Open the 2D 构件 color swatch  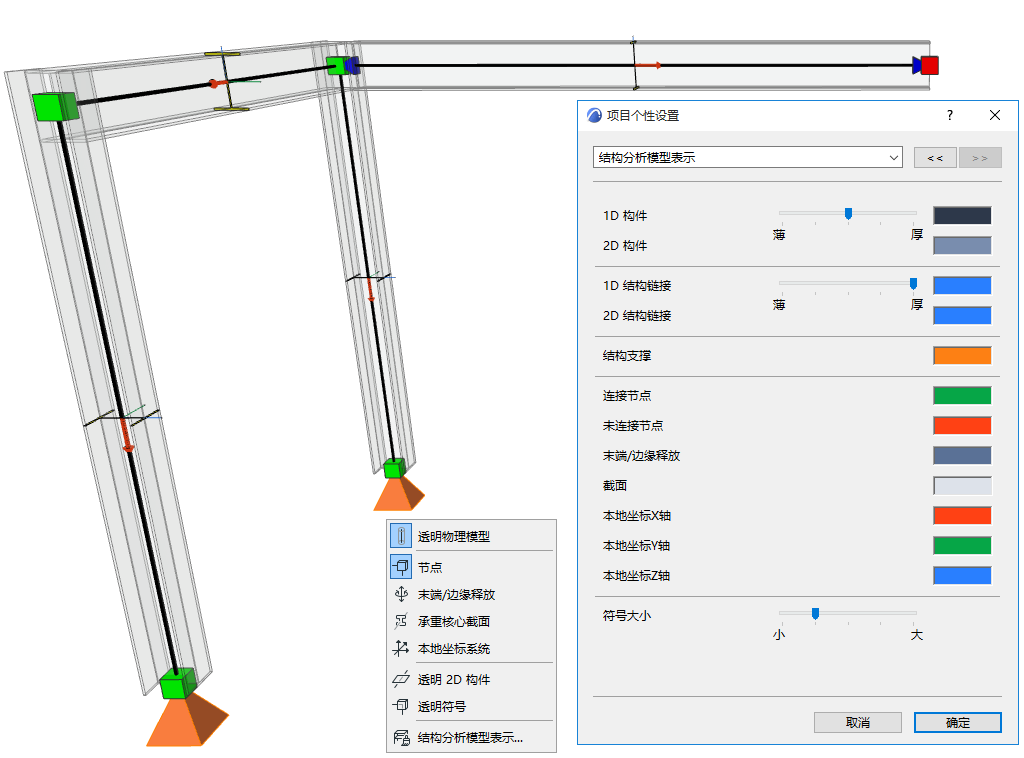[x=962, y=245]
